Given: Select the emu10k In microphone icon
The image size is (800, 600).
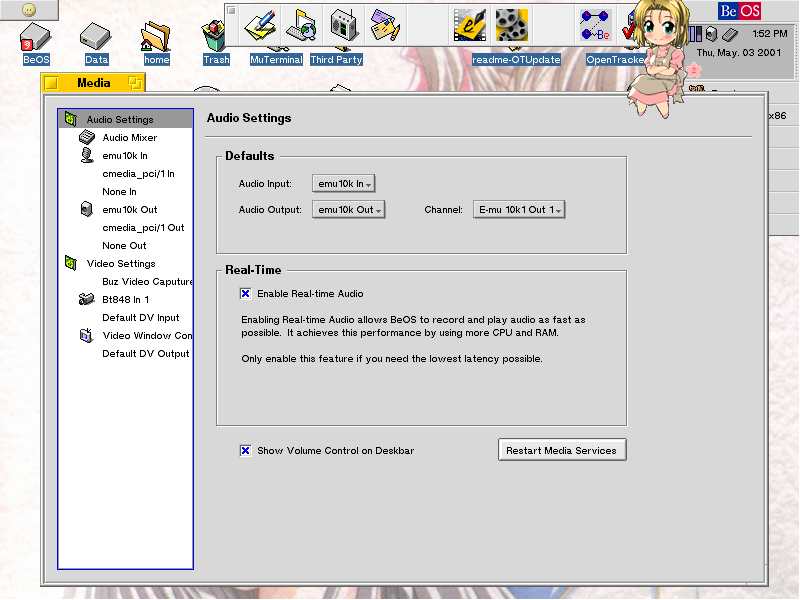Looking at the screenshot, I should click(x=87, y=155).
